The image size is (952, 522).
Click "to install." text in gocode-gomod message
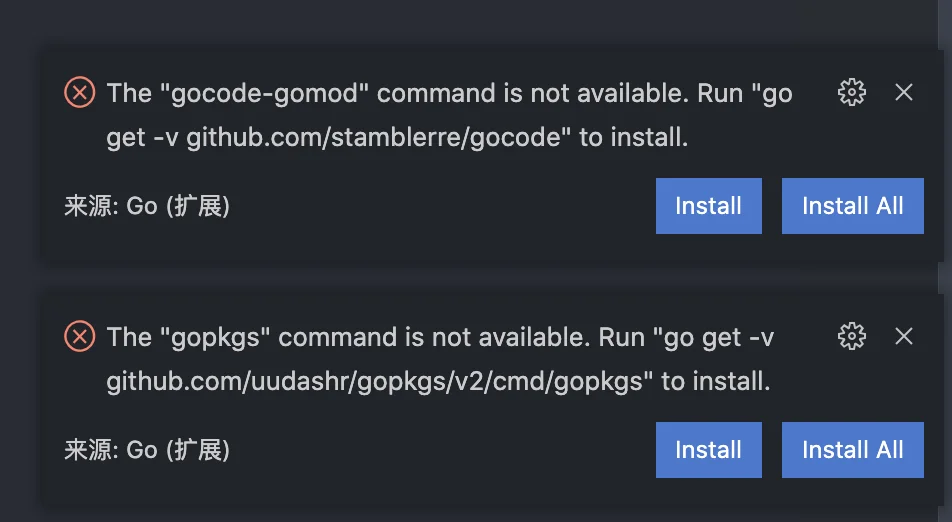click(634, 138)
